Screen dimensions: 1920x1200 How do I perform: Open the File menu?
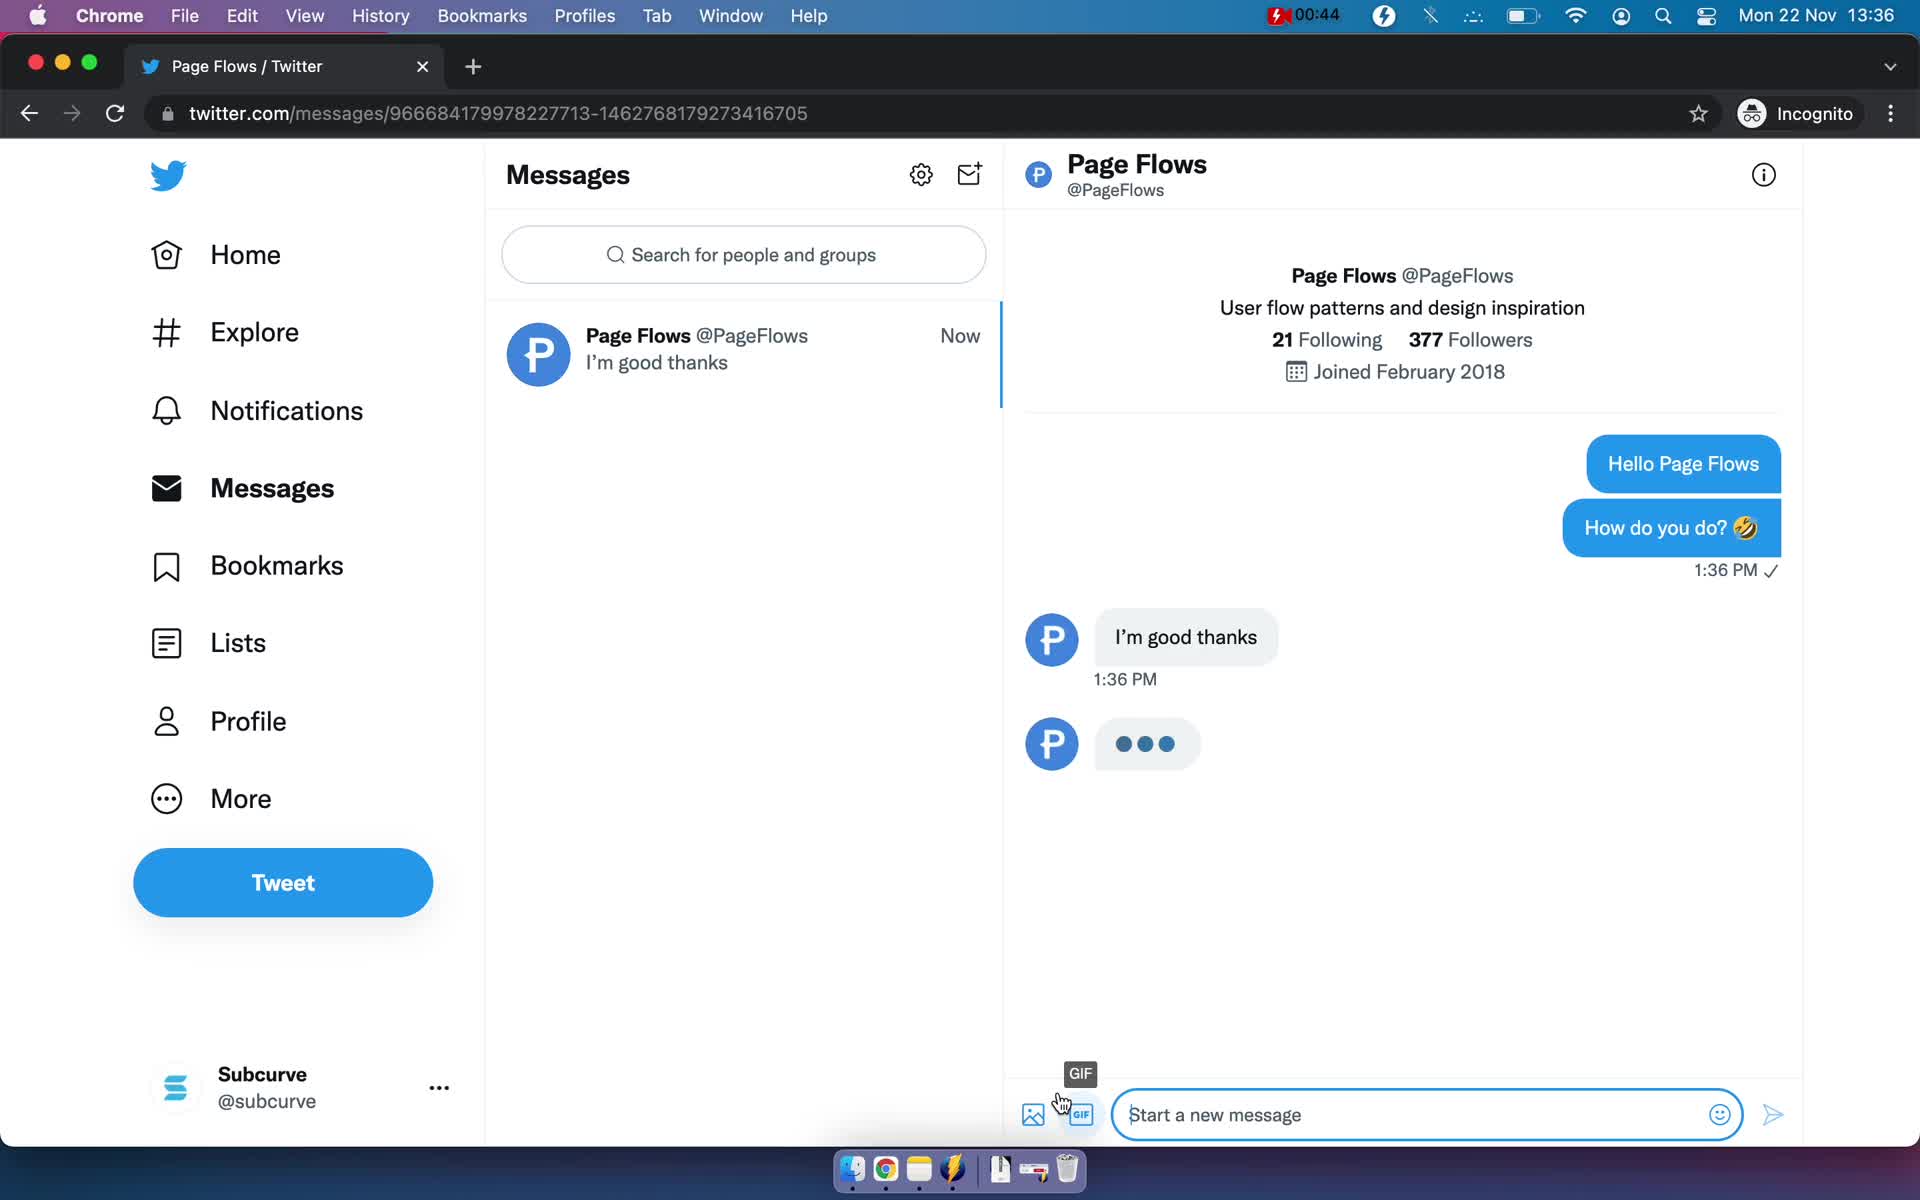click(184, 16)
